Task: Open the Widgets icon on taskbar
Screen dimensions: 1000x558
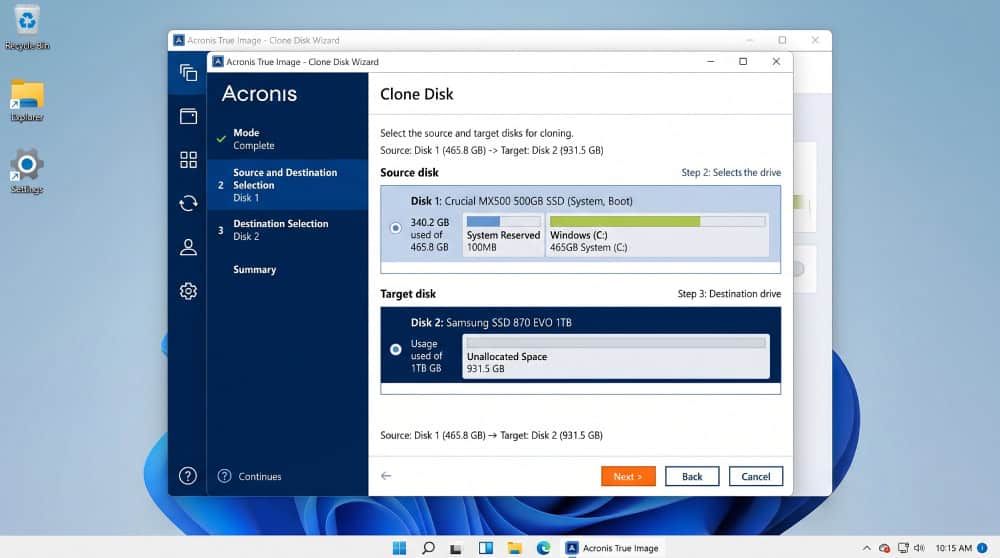Action: coord(486,548)
